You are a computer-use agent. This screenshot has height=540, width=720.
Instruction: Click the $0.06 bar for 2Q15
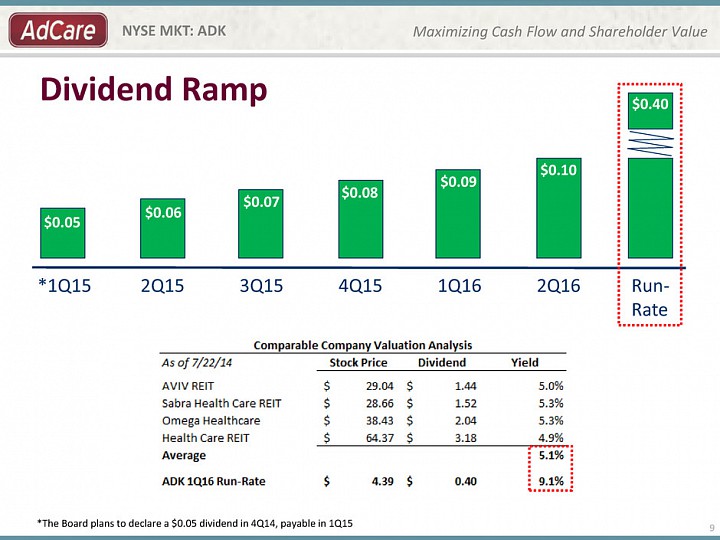point(163,228)
